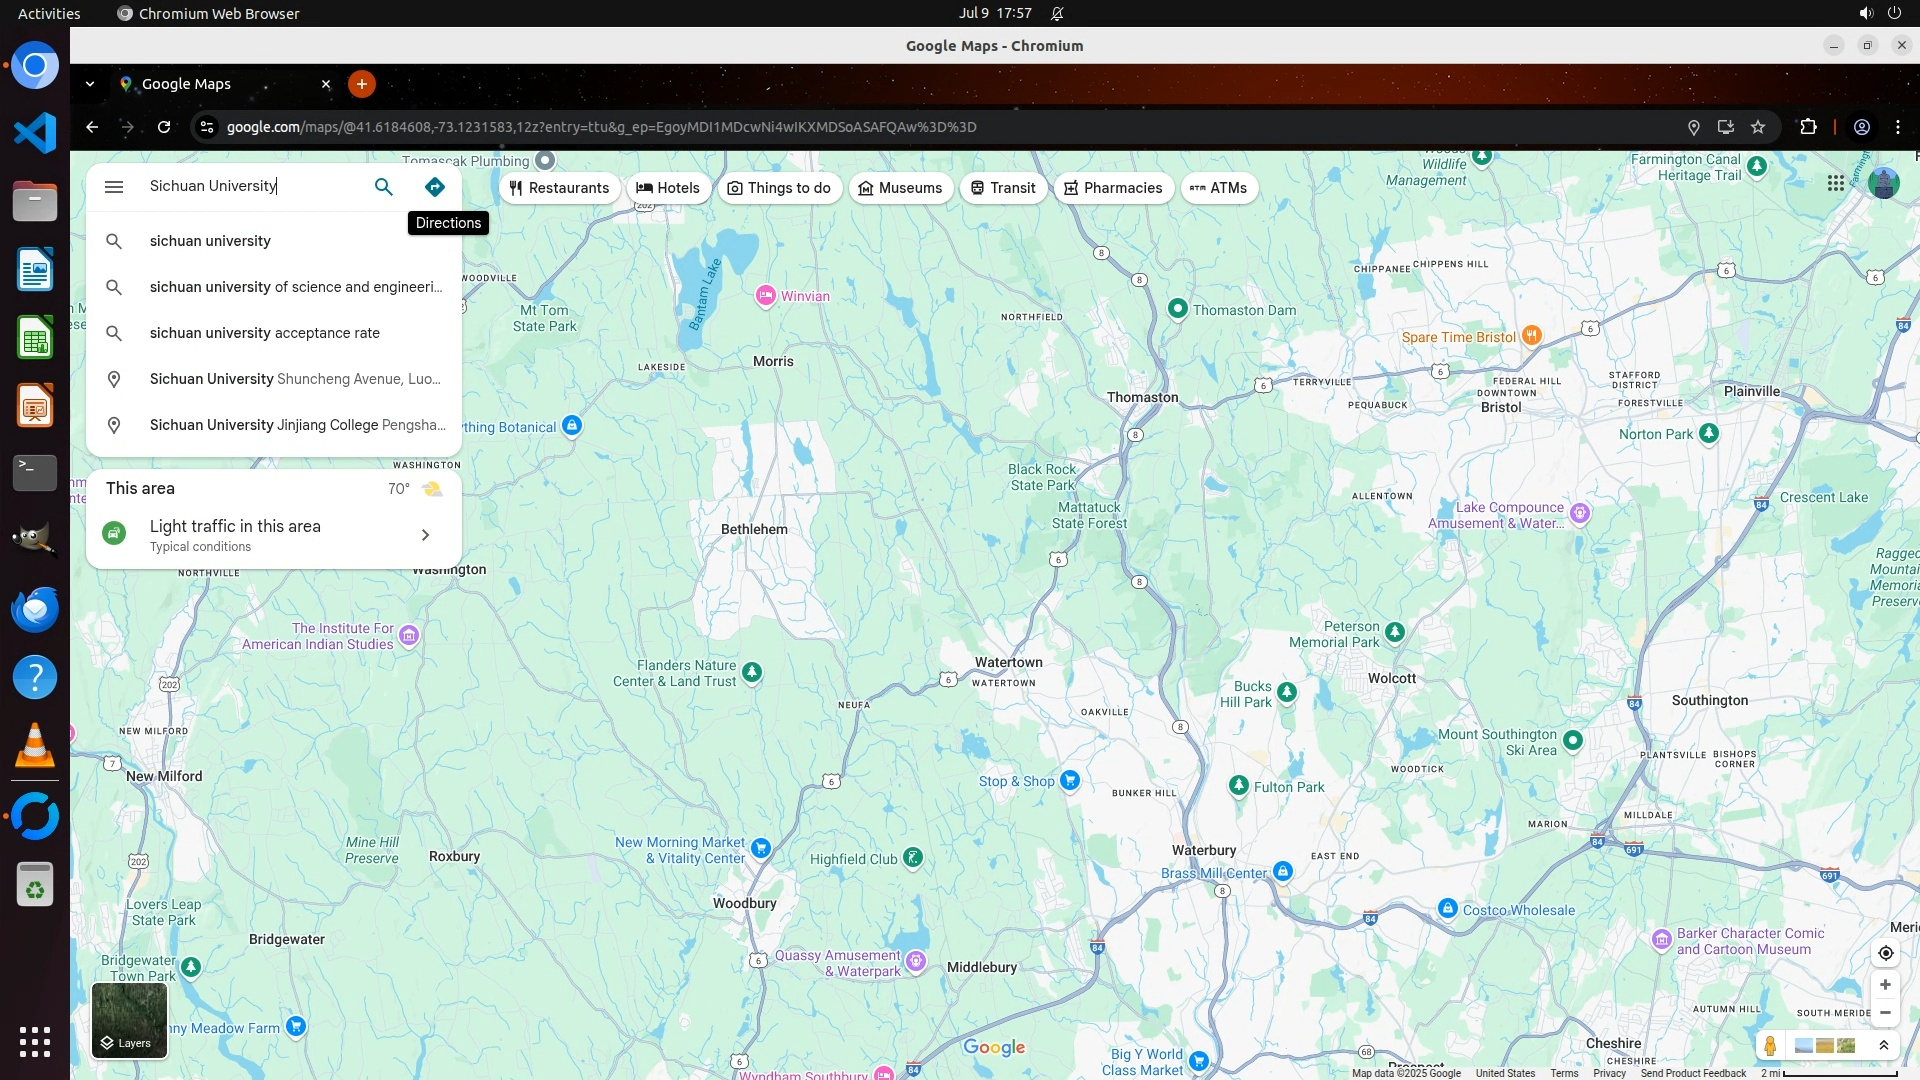Open the Google apps grid icon

(x=1835, y=184)
